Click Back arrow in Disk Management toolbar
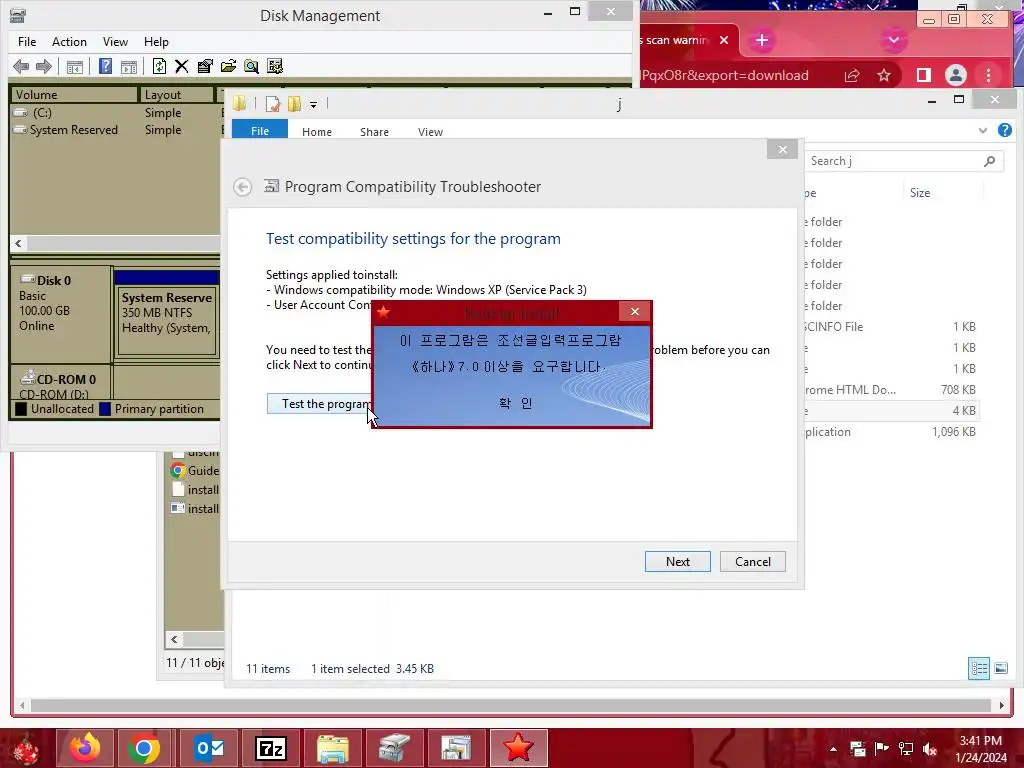 coord(21,66)
